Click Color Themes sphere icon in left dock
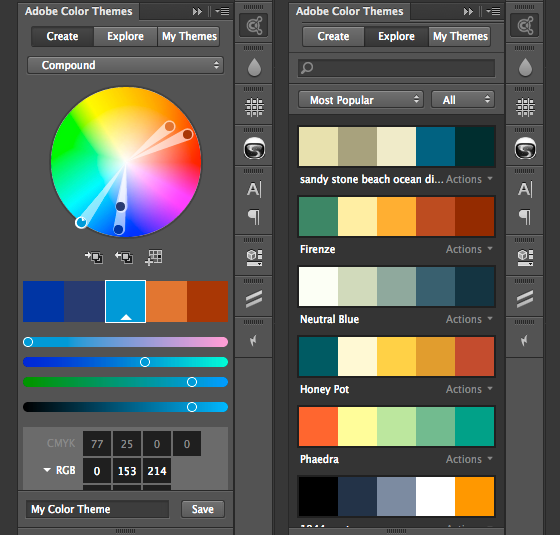560x535 pixels. pos(254,149)
